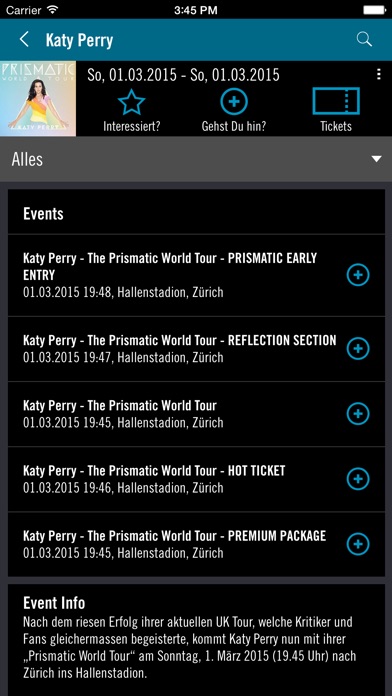
Task: Tap the Katy Perry page title
Action: click(79, 40)
